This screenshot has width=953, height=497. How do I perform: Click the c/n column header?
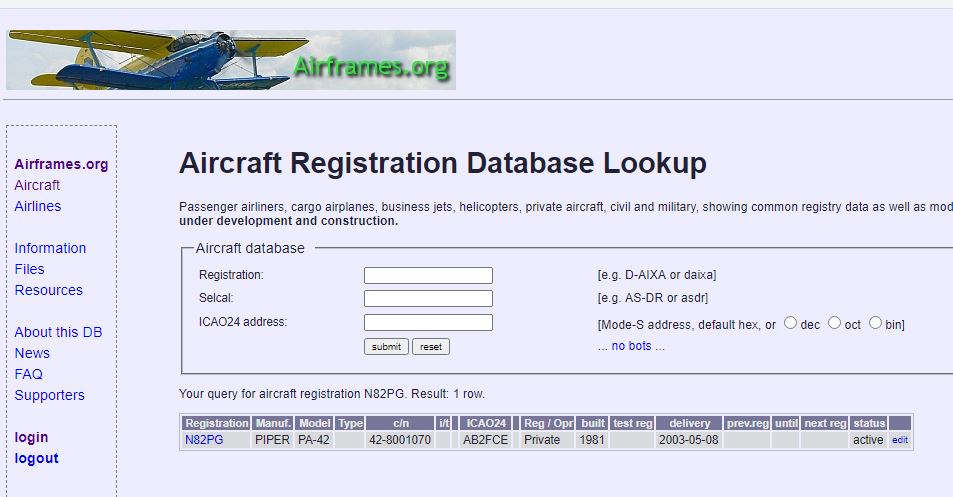pyautogui.click(x=401, y=423)
